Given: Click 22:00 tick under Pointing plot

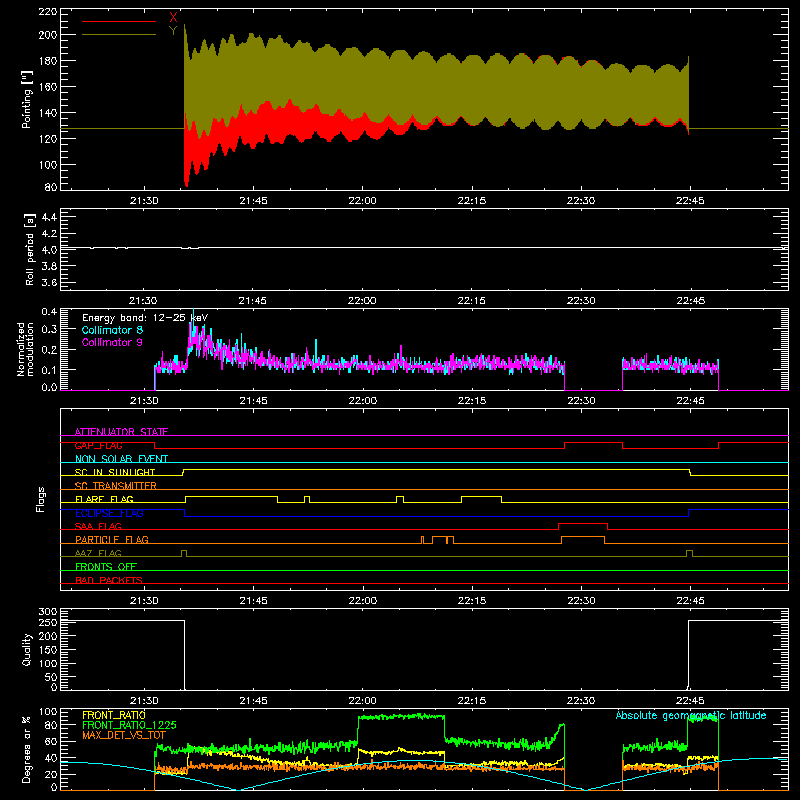Looking at the screenshot, I should pyautogui.click(x=362, y=201).
